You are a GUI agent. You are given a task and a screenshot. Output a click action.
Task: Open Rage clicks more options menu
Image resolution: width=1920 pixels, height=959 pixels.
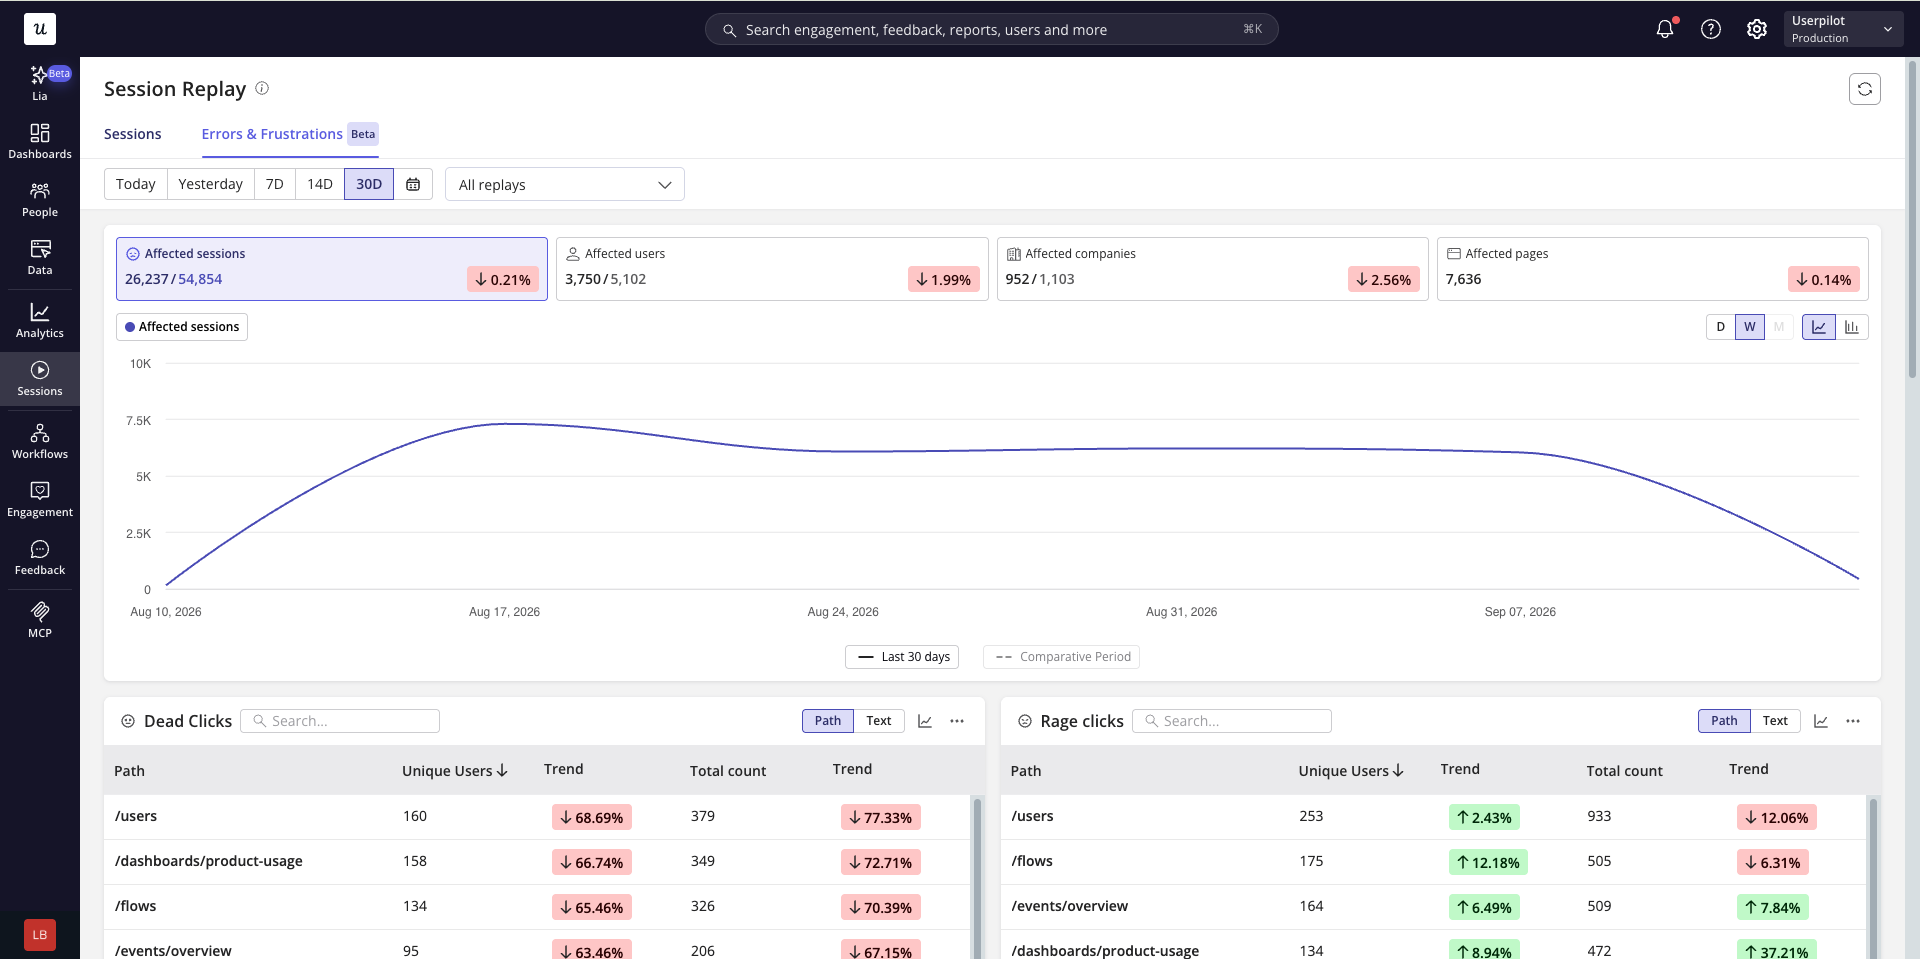(1853, 721)
